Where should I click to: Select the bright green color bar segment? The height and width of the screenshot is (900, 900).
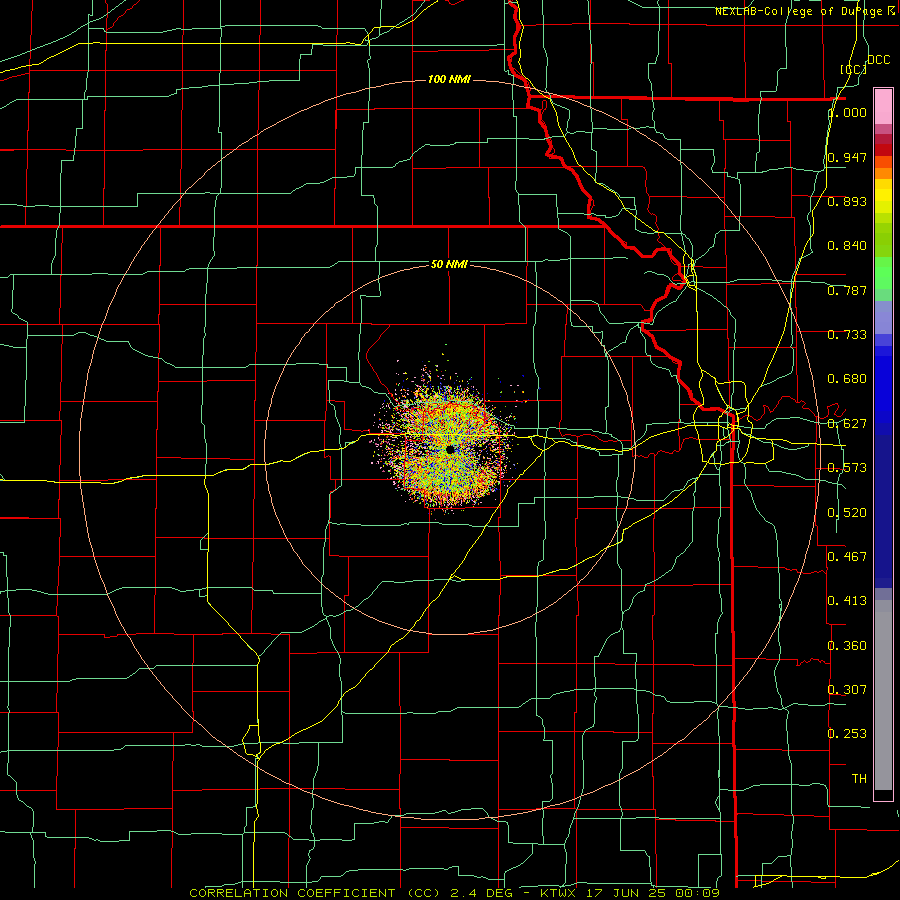click(883, 273)
